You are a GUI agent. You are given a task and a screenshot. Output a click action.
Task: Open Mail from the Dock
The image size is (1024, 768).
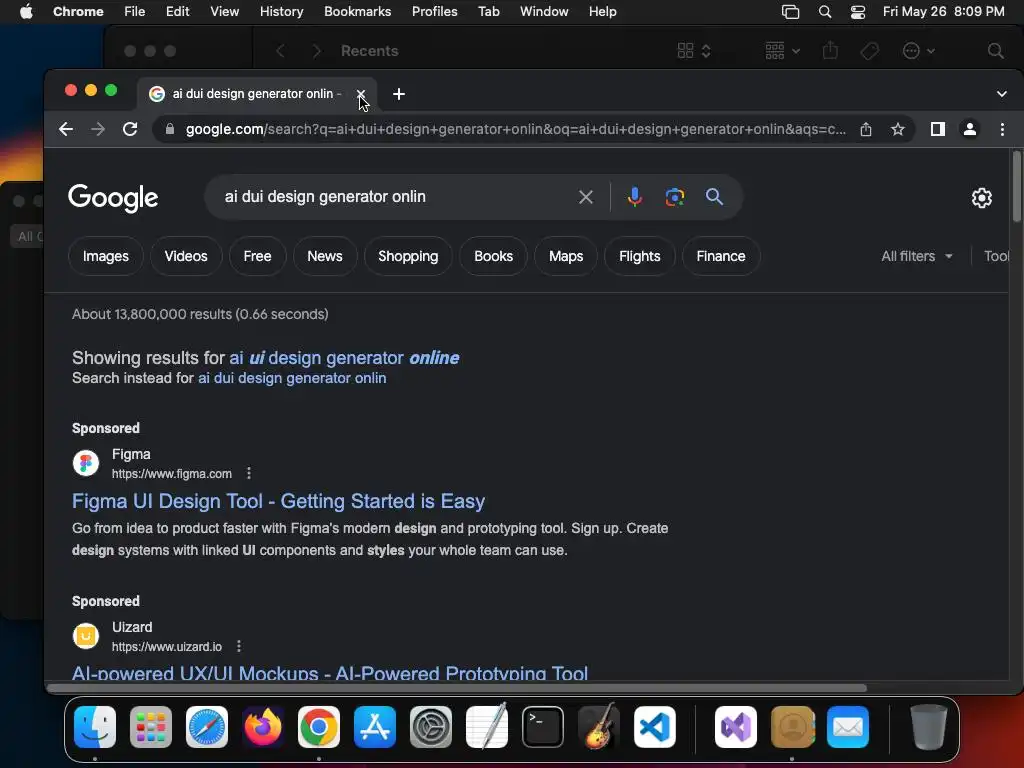click(x=848, y=727)
